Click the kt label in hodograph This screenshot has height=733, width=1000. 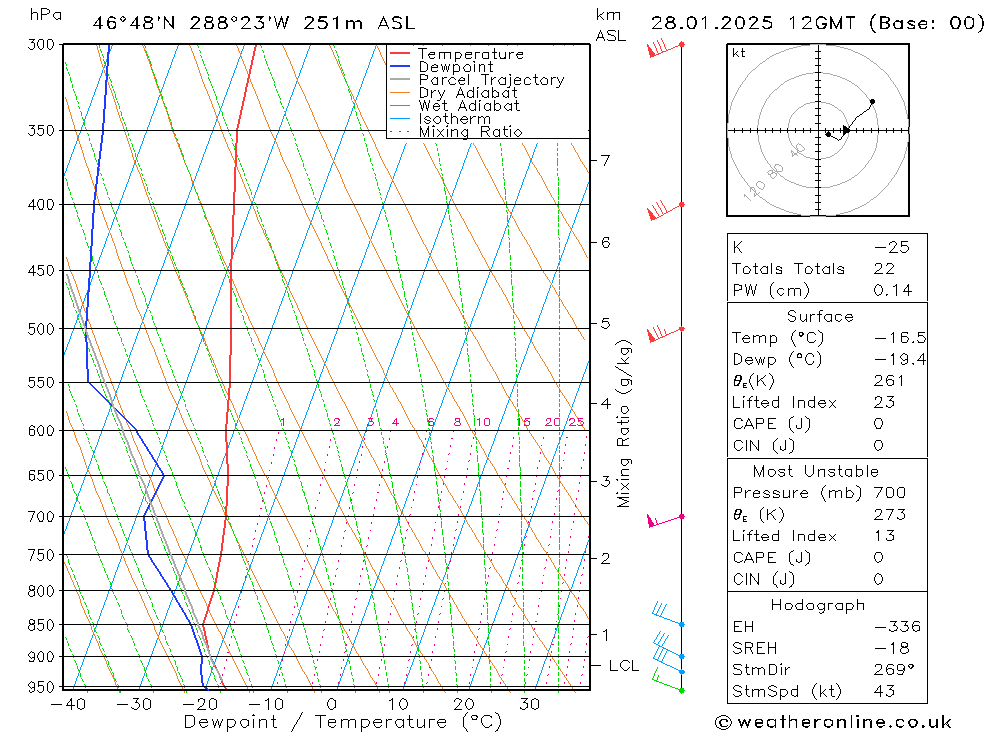(x=739, y=53)
